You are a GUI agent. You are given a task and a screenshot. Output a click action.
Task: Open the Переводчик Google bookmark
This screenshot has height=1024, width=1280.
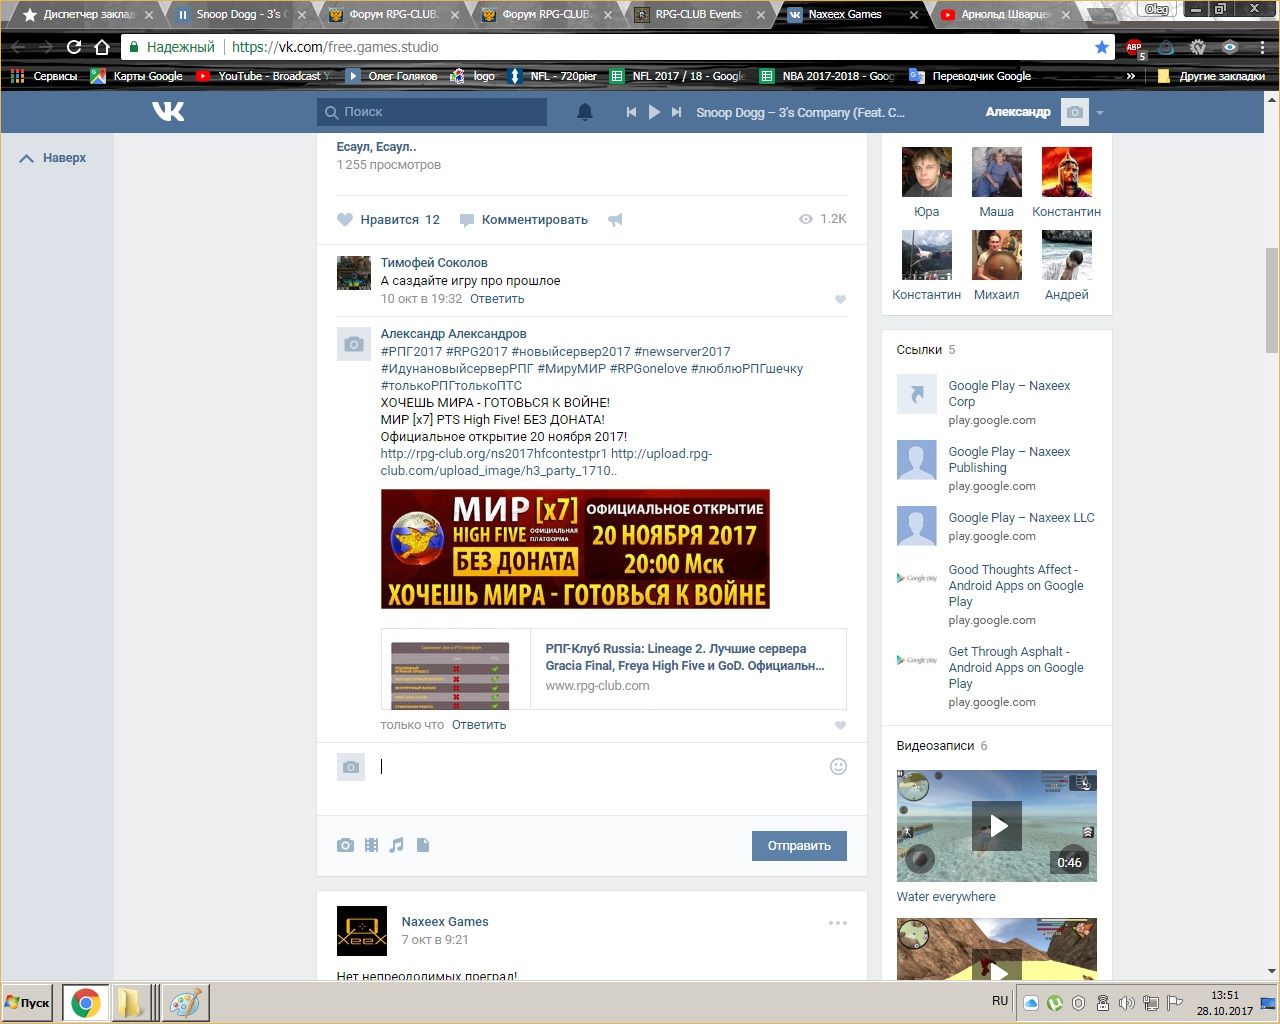970,76
